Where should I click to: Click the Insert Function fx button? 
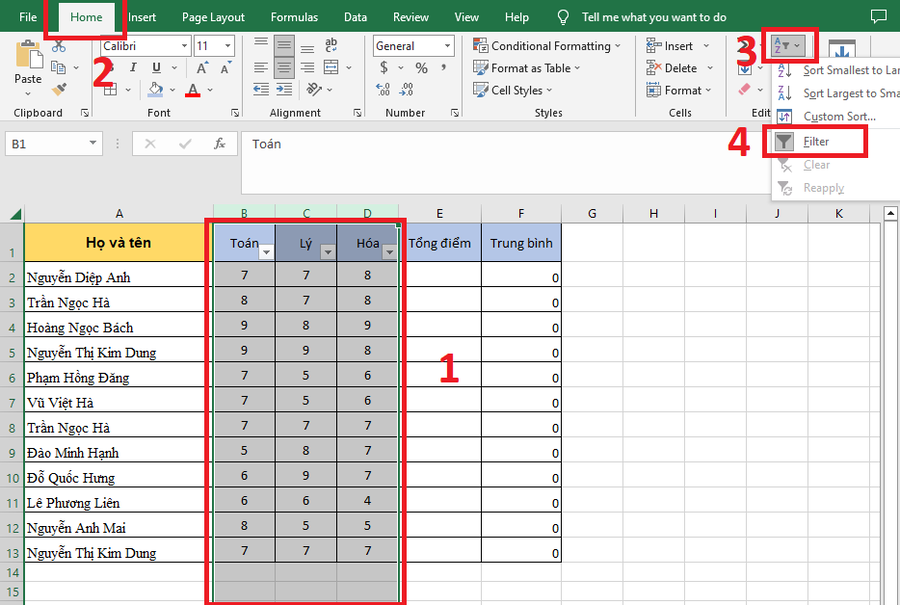(219, 144)
